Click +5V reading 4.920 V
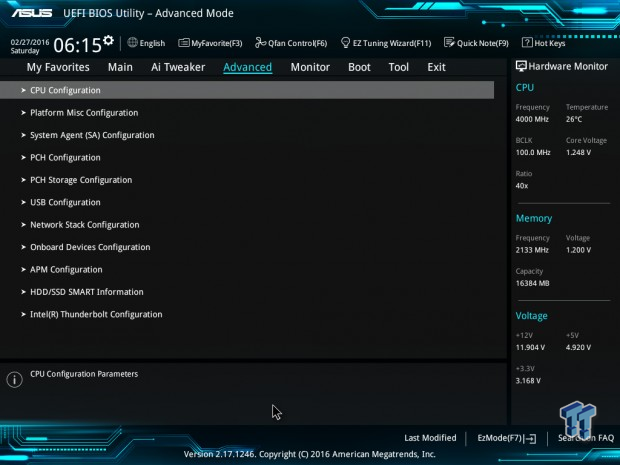 [578, 348]
